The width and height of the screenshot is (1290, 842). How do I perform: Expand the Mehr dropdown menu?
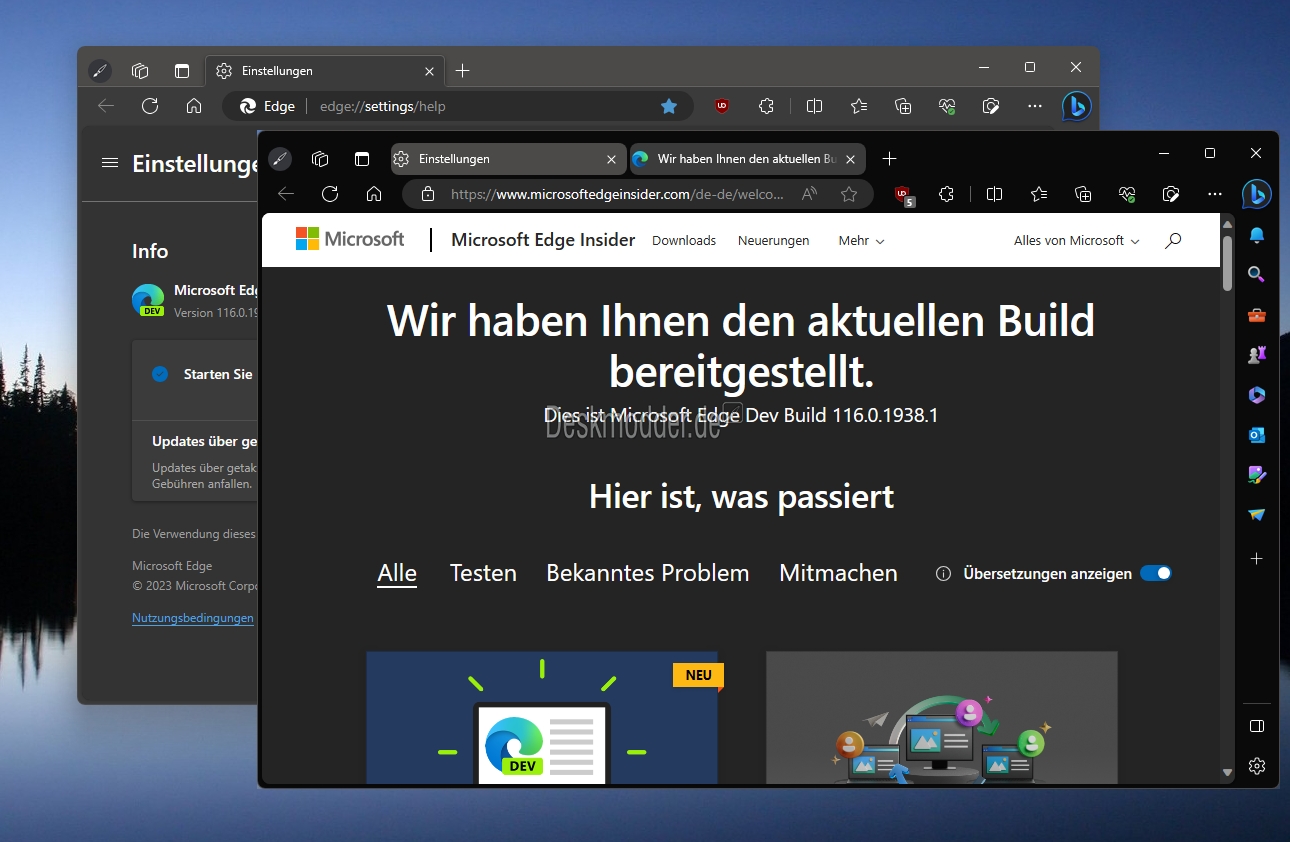pos(861,241)
